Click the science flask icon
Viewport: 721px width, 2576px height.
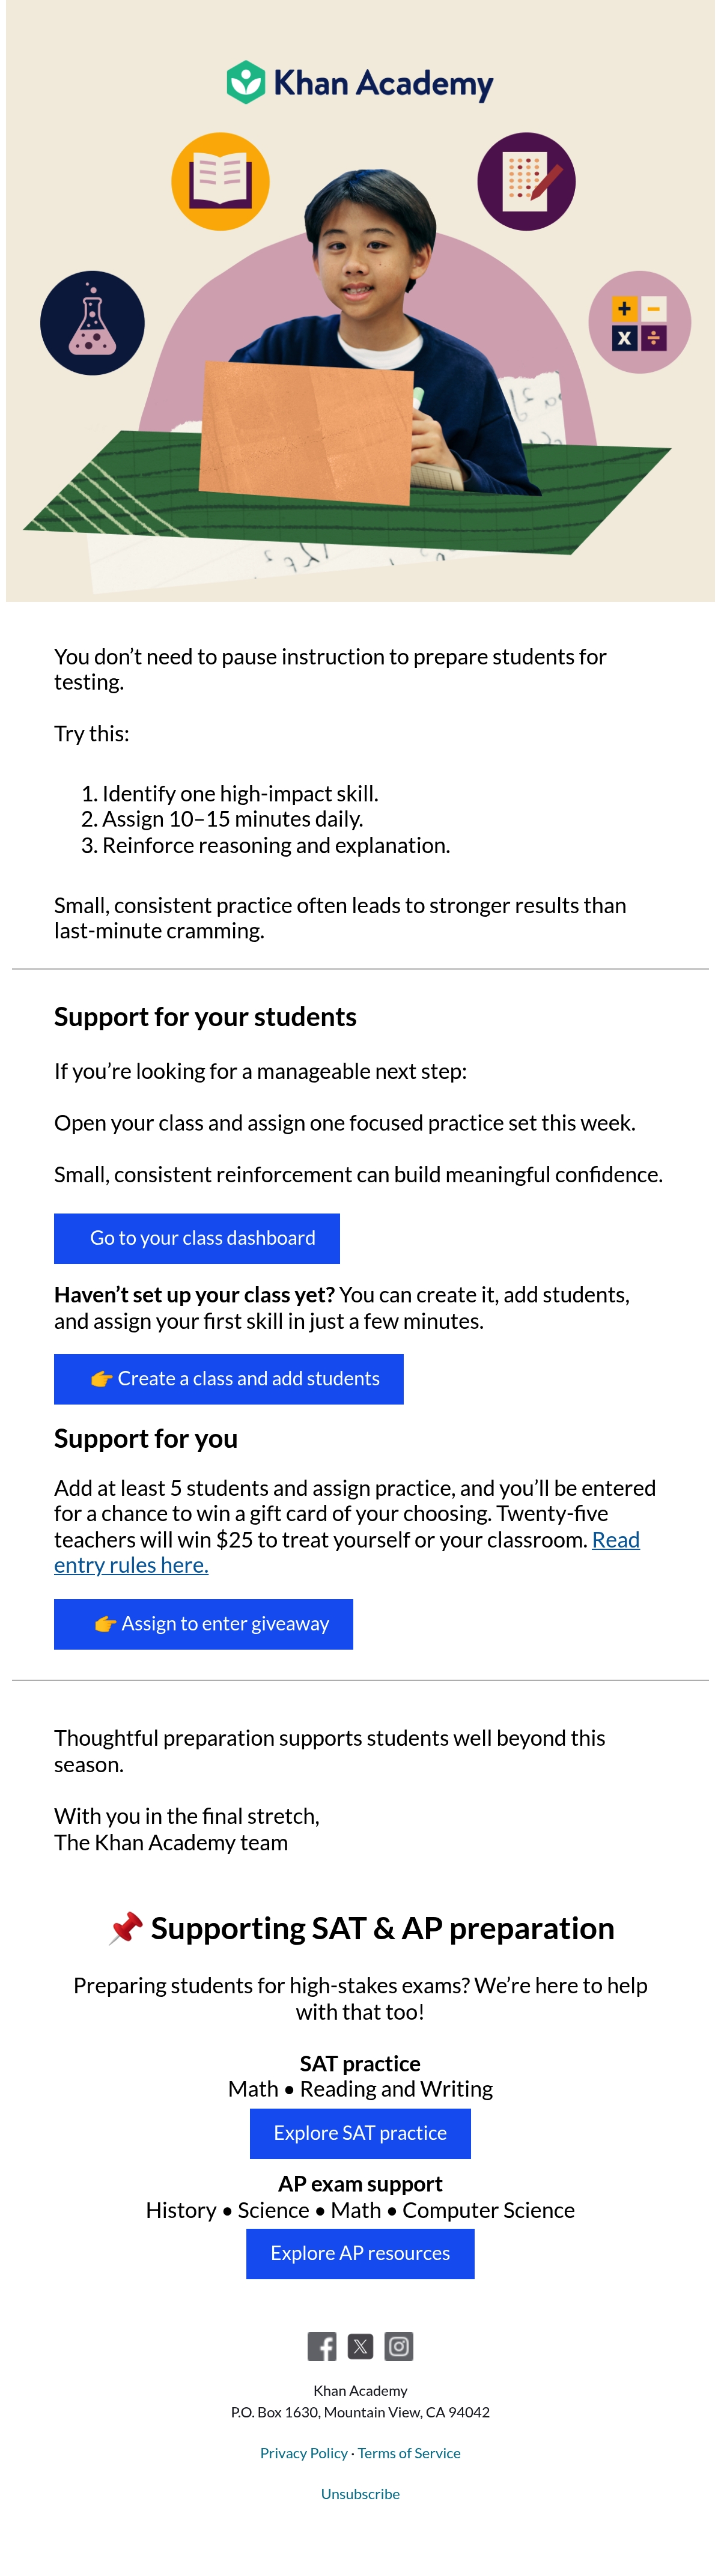(92, 323)
